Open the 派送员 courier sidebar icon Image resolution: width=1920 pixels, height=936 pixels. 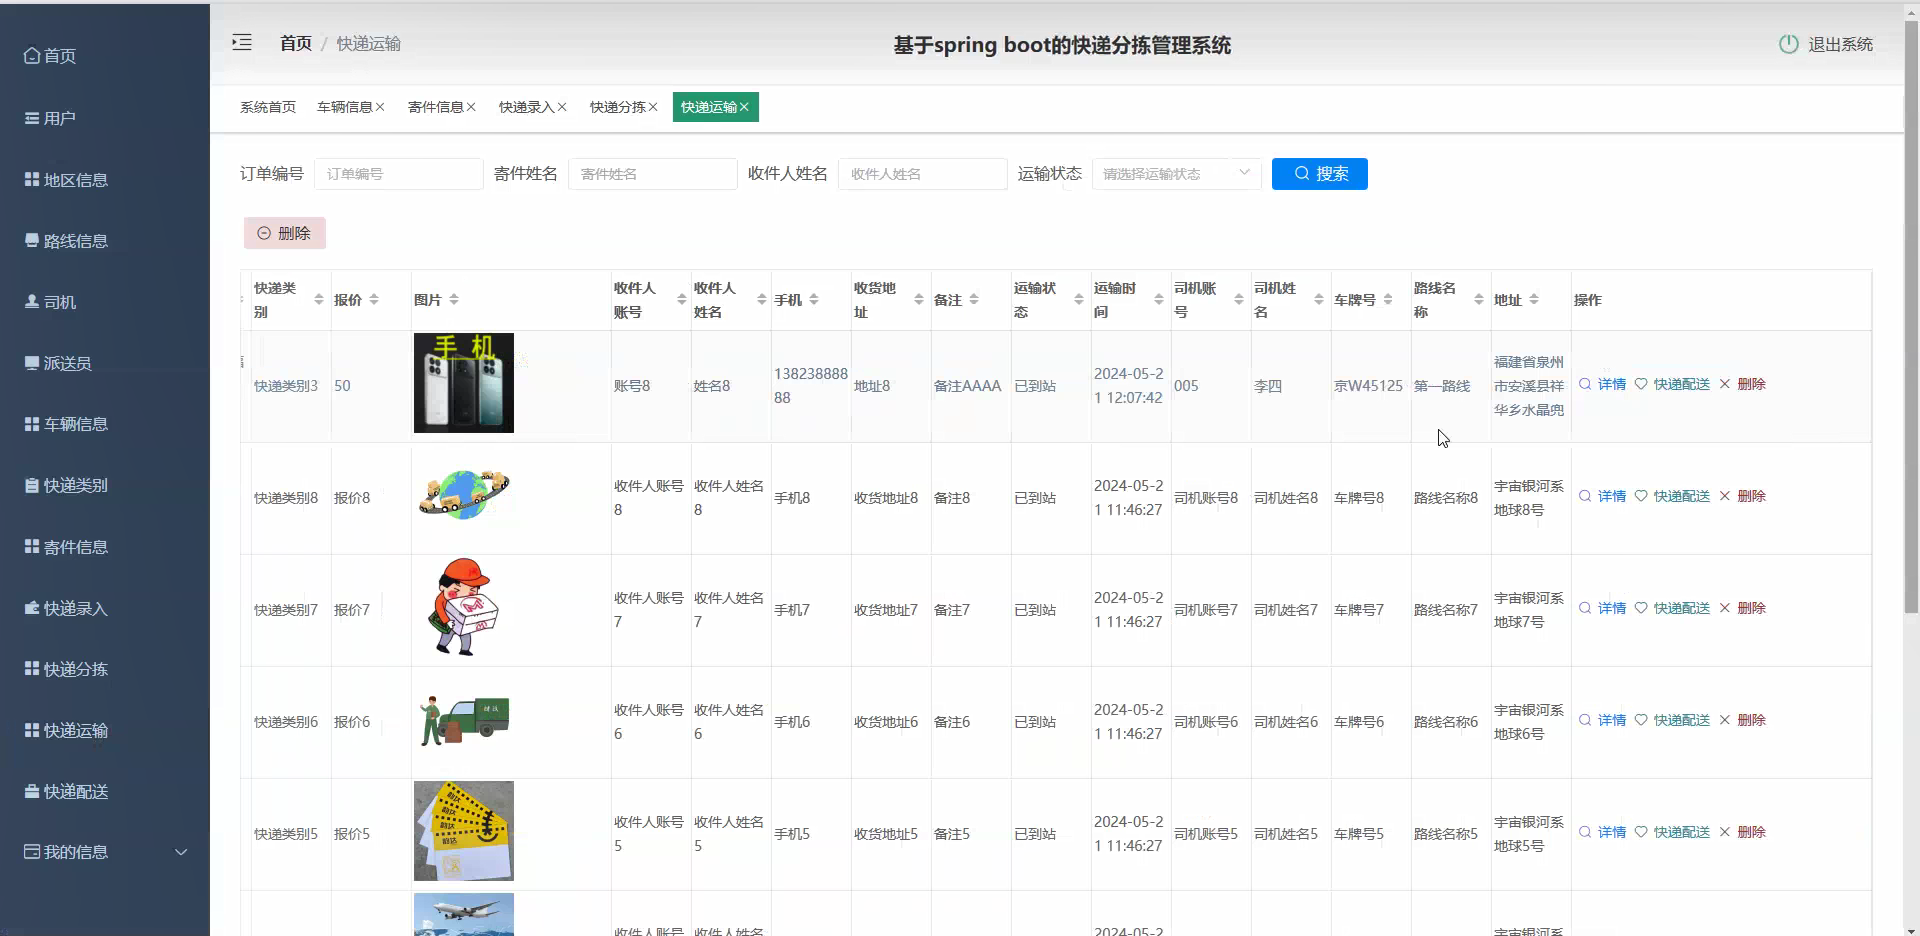point(31,362)
